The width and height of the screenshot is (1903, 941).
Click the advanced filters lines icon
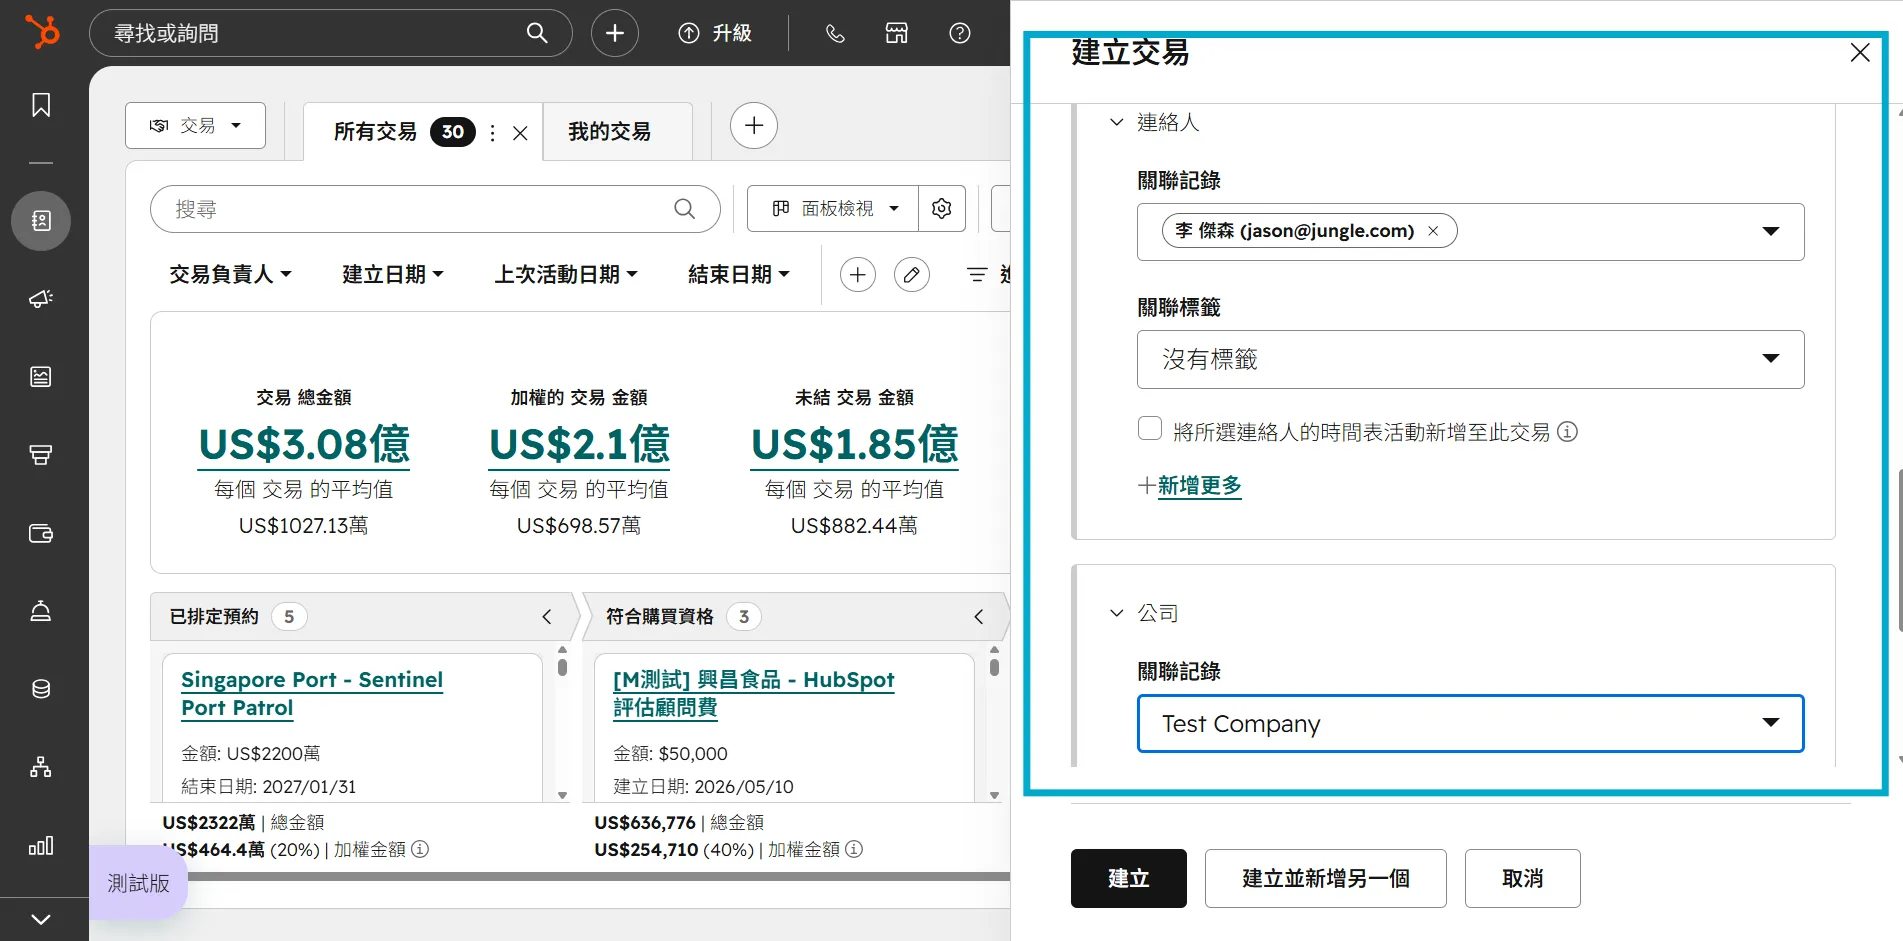(977, 274)
